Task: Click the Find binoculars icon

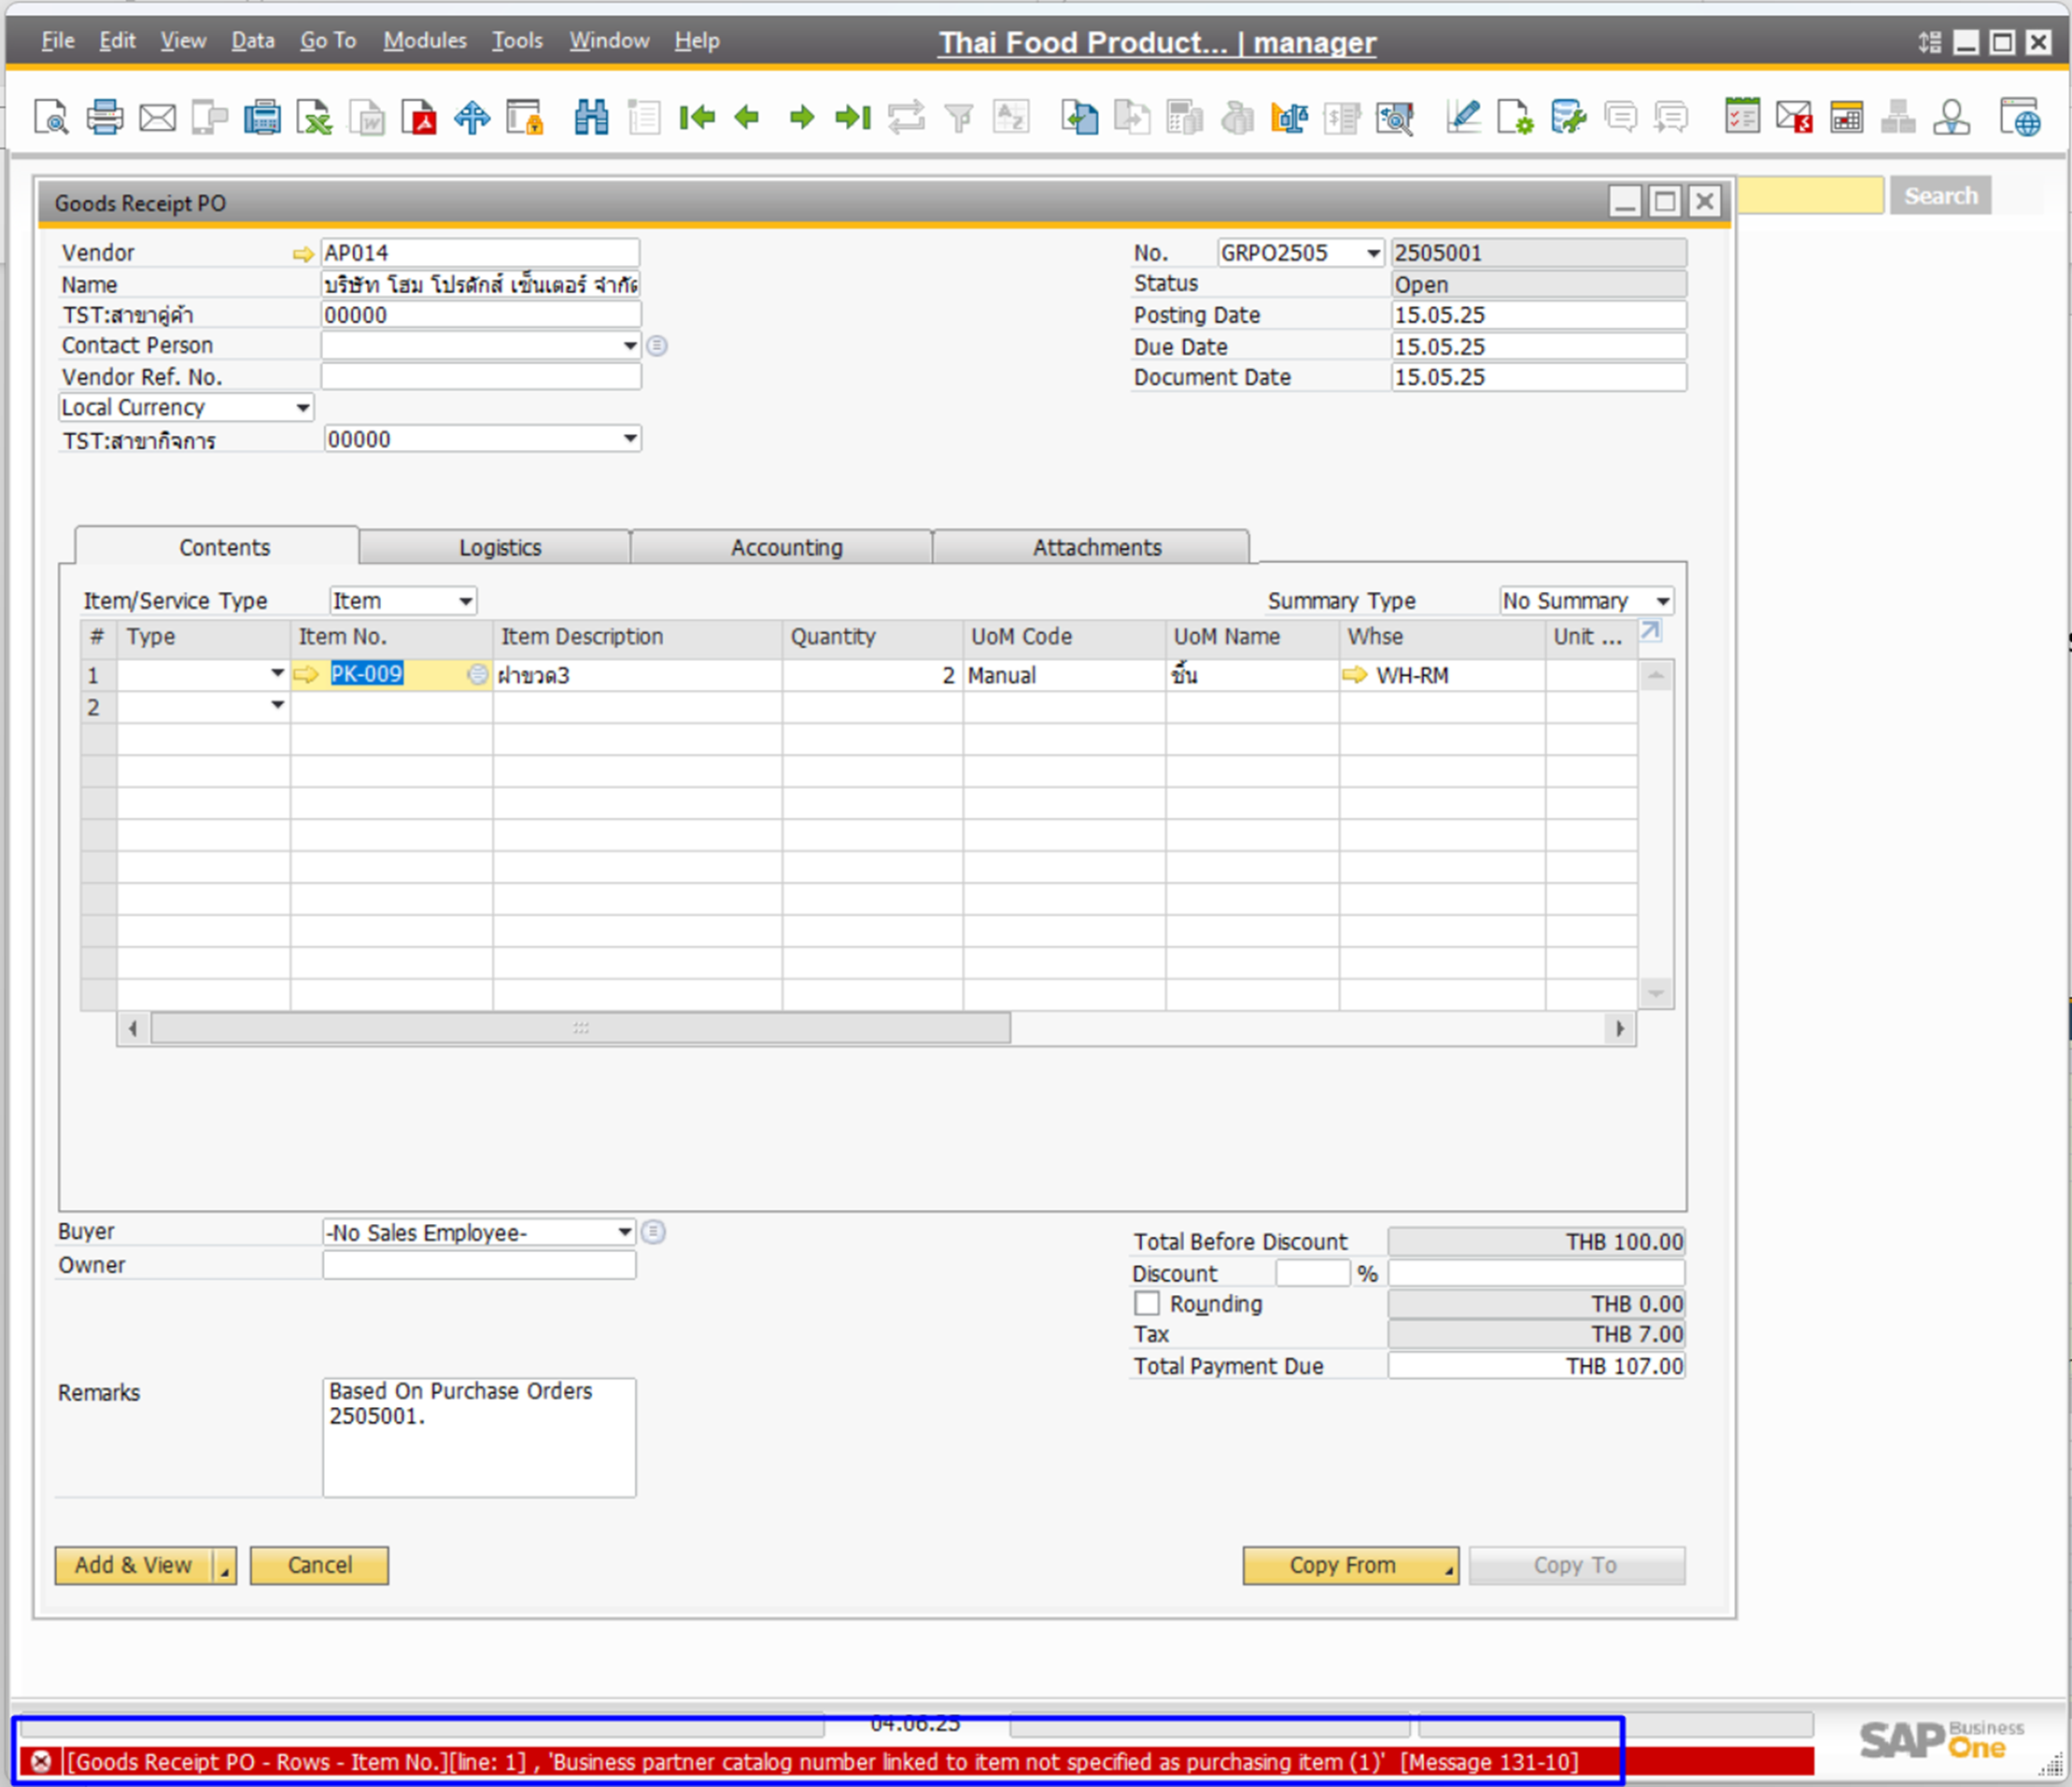Action: pyautogui.click(x=591, y=118)
